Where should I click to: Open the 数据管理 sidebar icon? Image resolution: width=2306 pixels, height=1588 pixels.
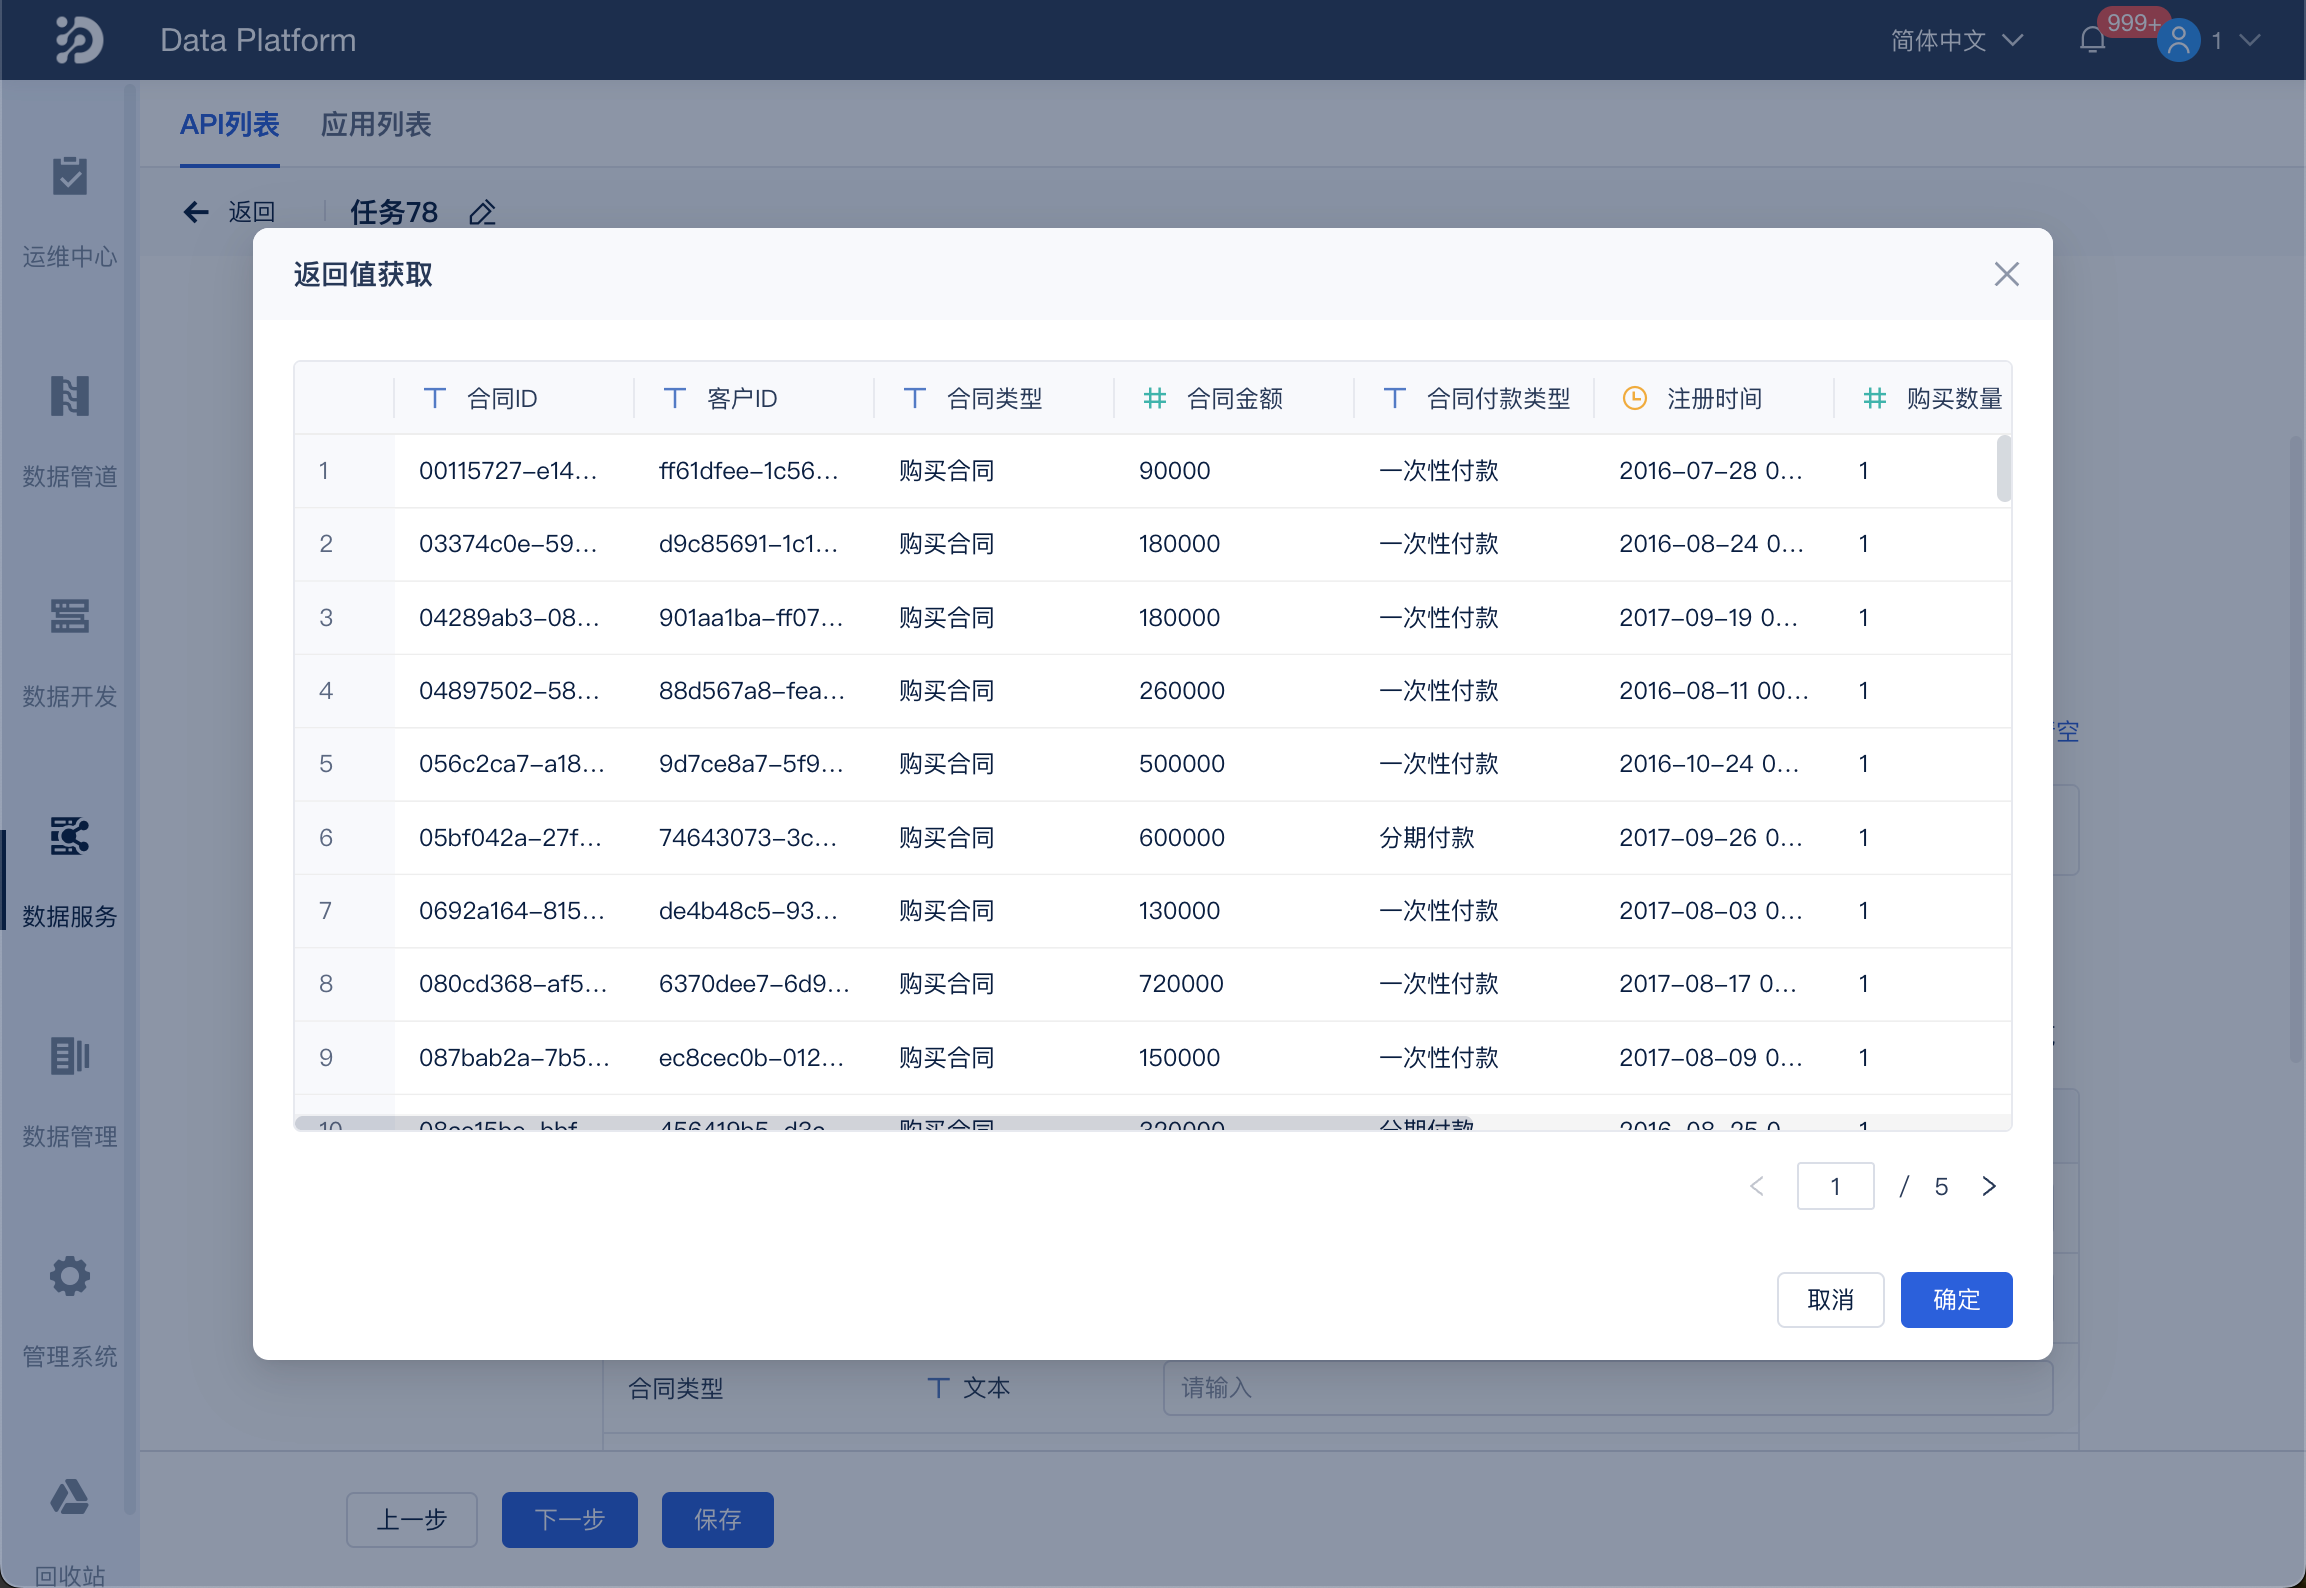click(x=69, y=1057)
